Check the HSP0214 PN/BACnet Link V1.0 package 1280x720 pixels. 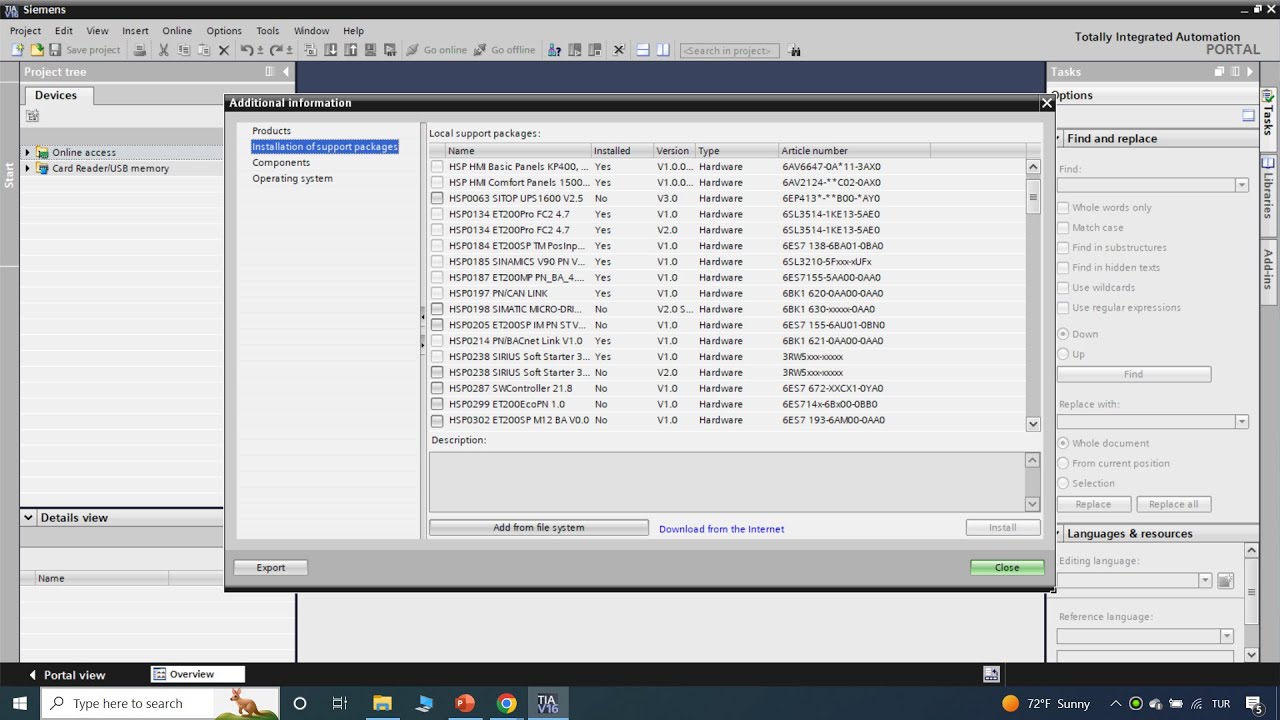pyautogui.click(x=437, y=341)
